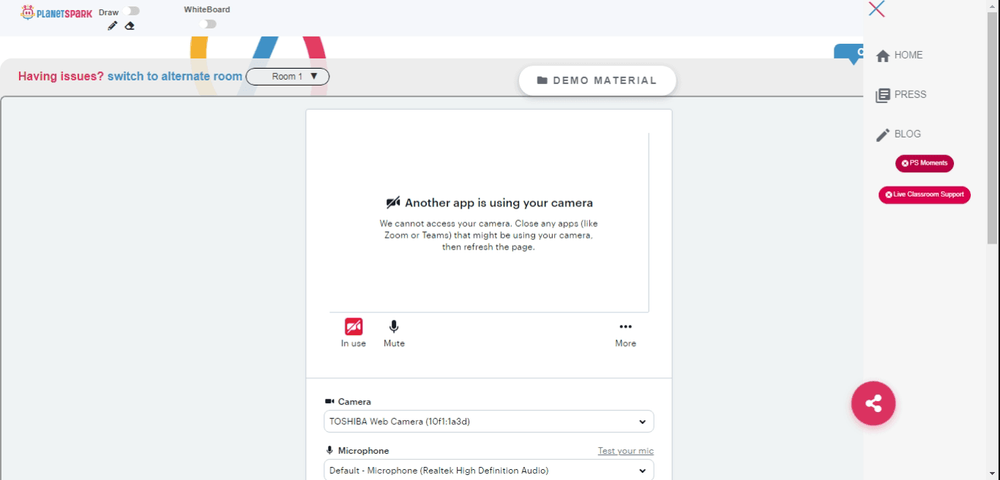Click the page vertical scrollbar

pos(993,127)
